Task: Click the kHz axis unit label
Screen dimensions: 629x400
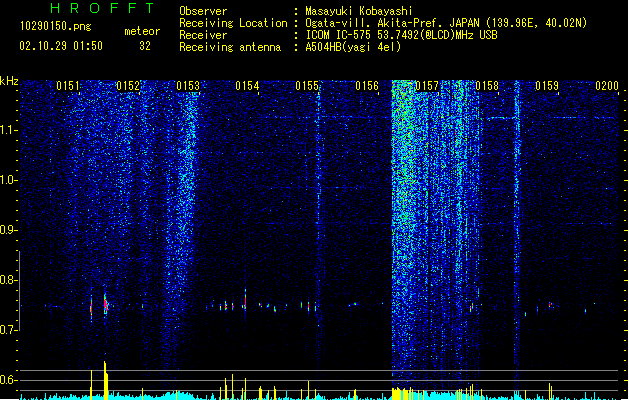Action: coord(9,81)
